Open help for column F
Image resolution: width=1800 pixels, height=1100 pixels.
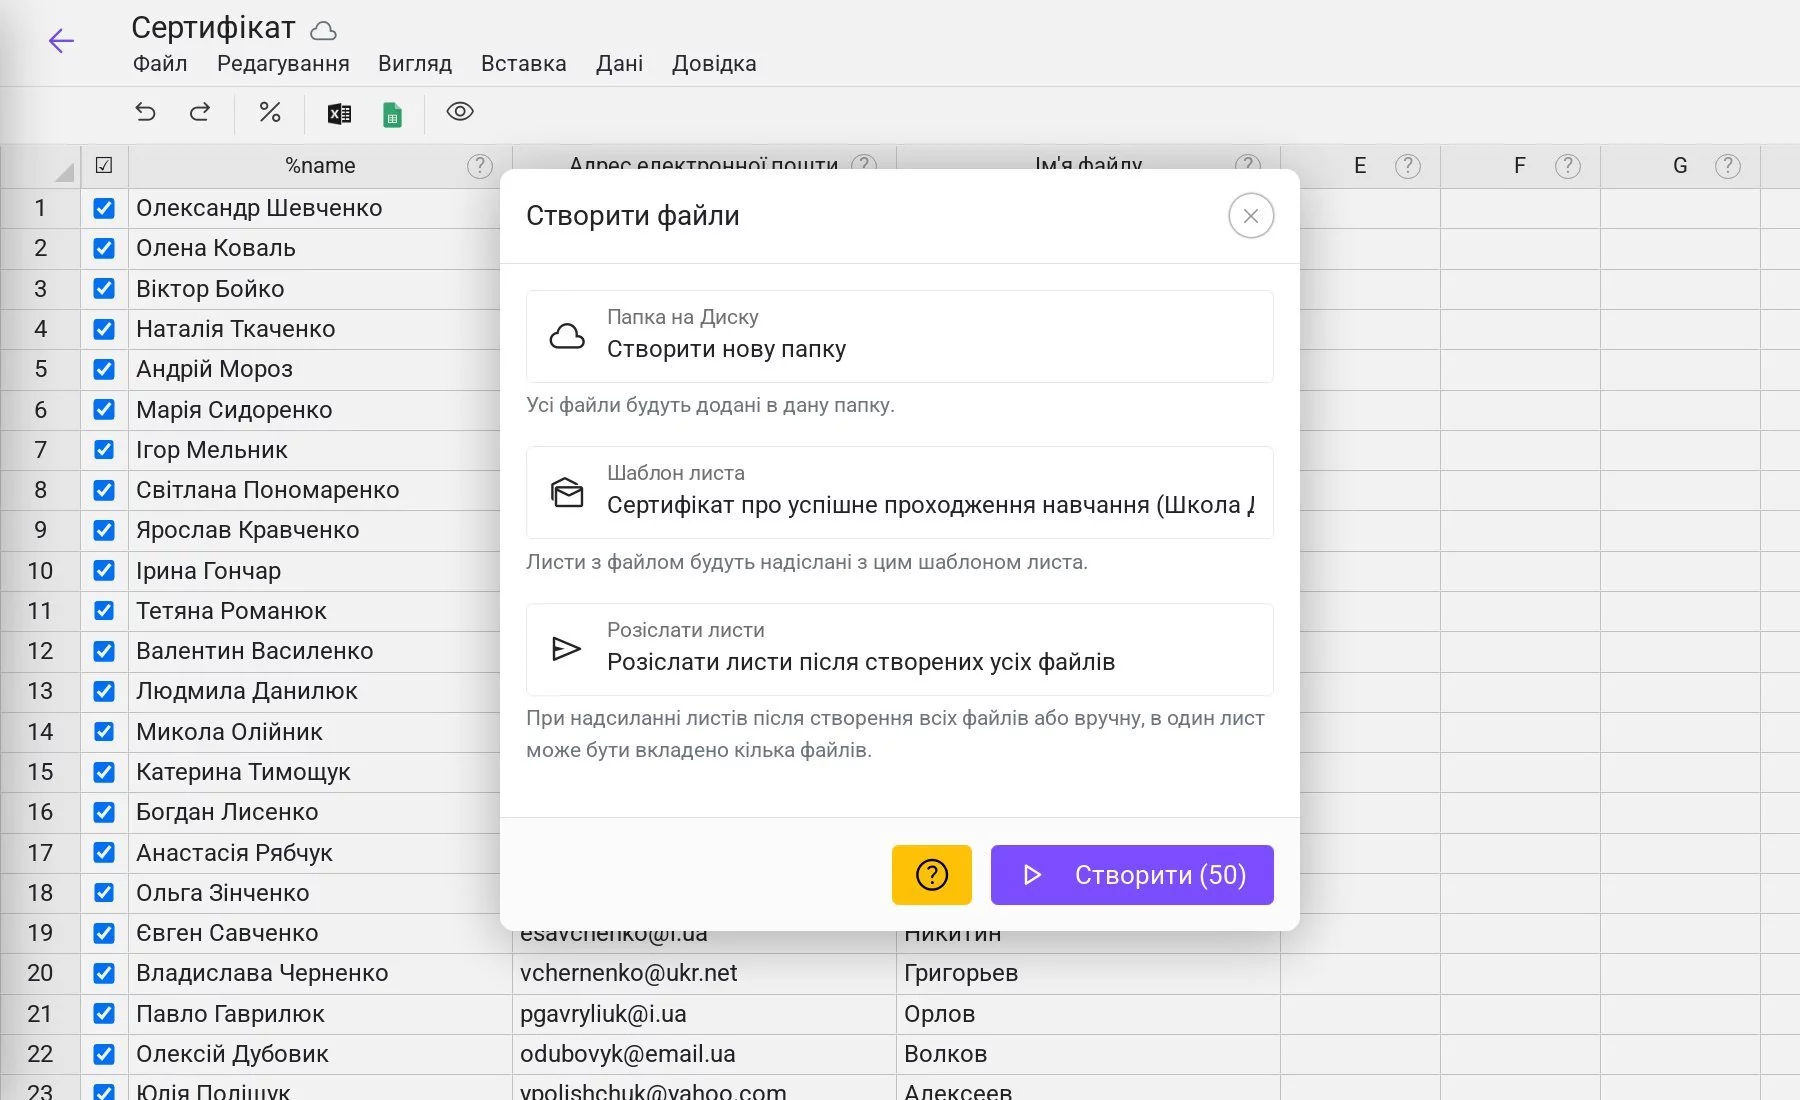point(1568,166)
